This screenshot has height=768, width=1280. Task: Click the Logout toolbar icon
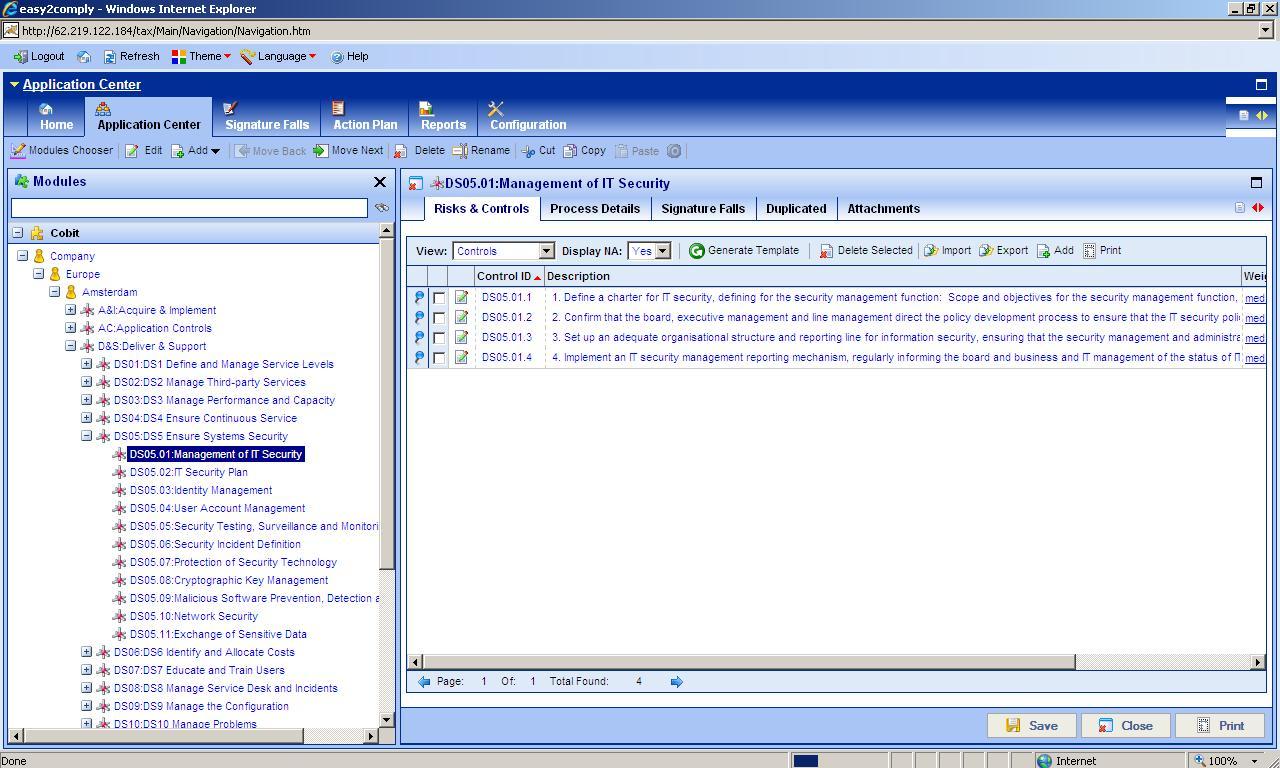point(20,57)
